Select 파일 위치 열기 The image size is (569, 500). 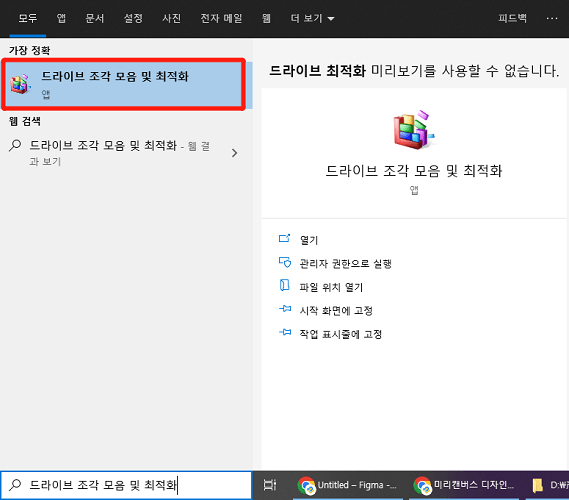pyautogui.click(x=331, y=287)
